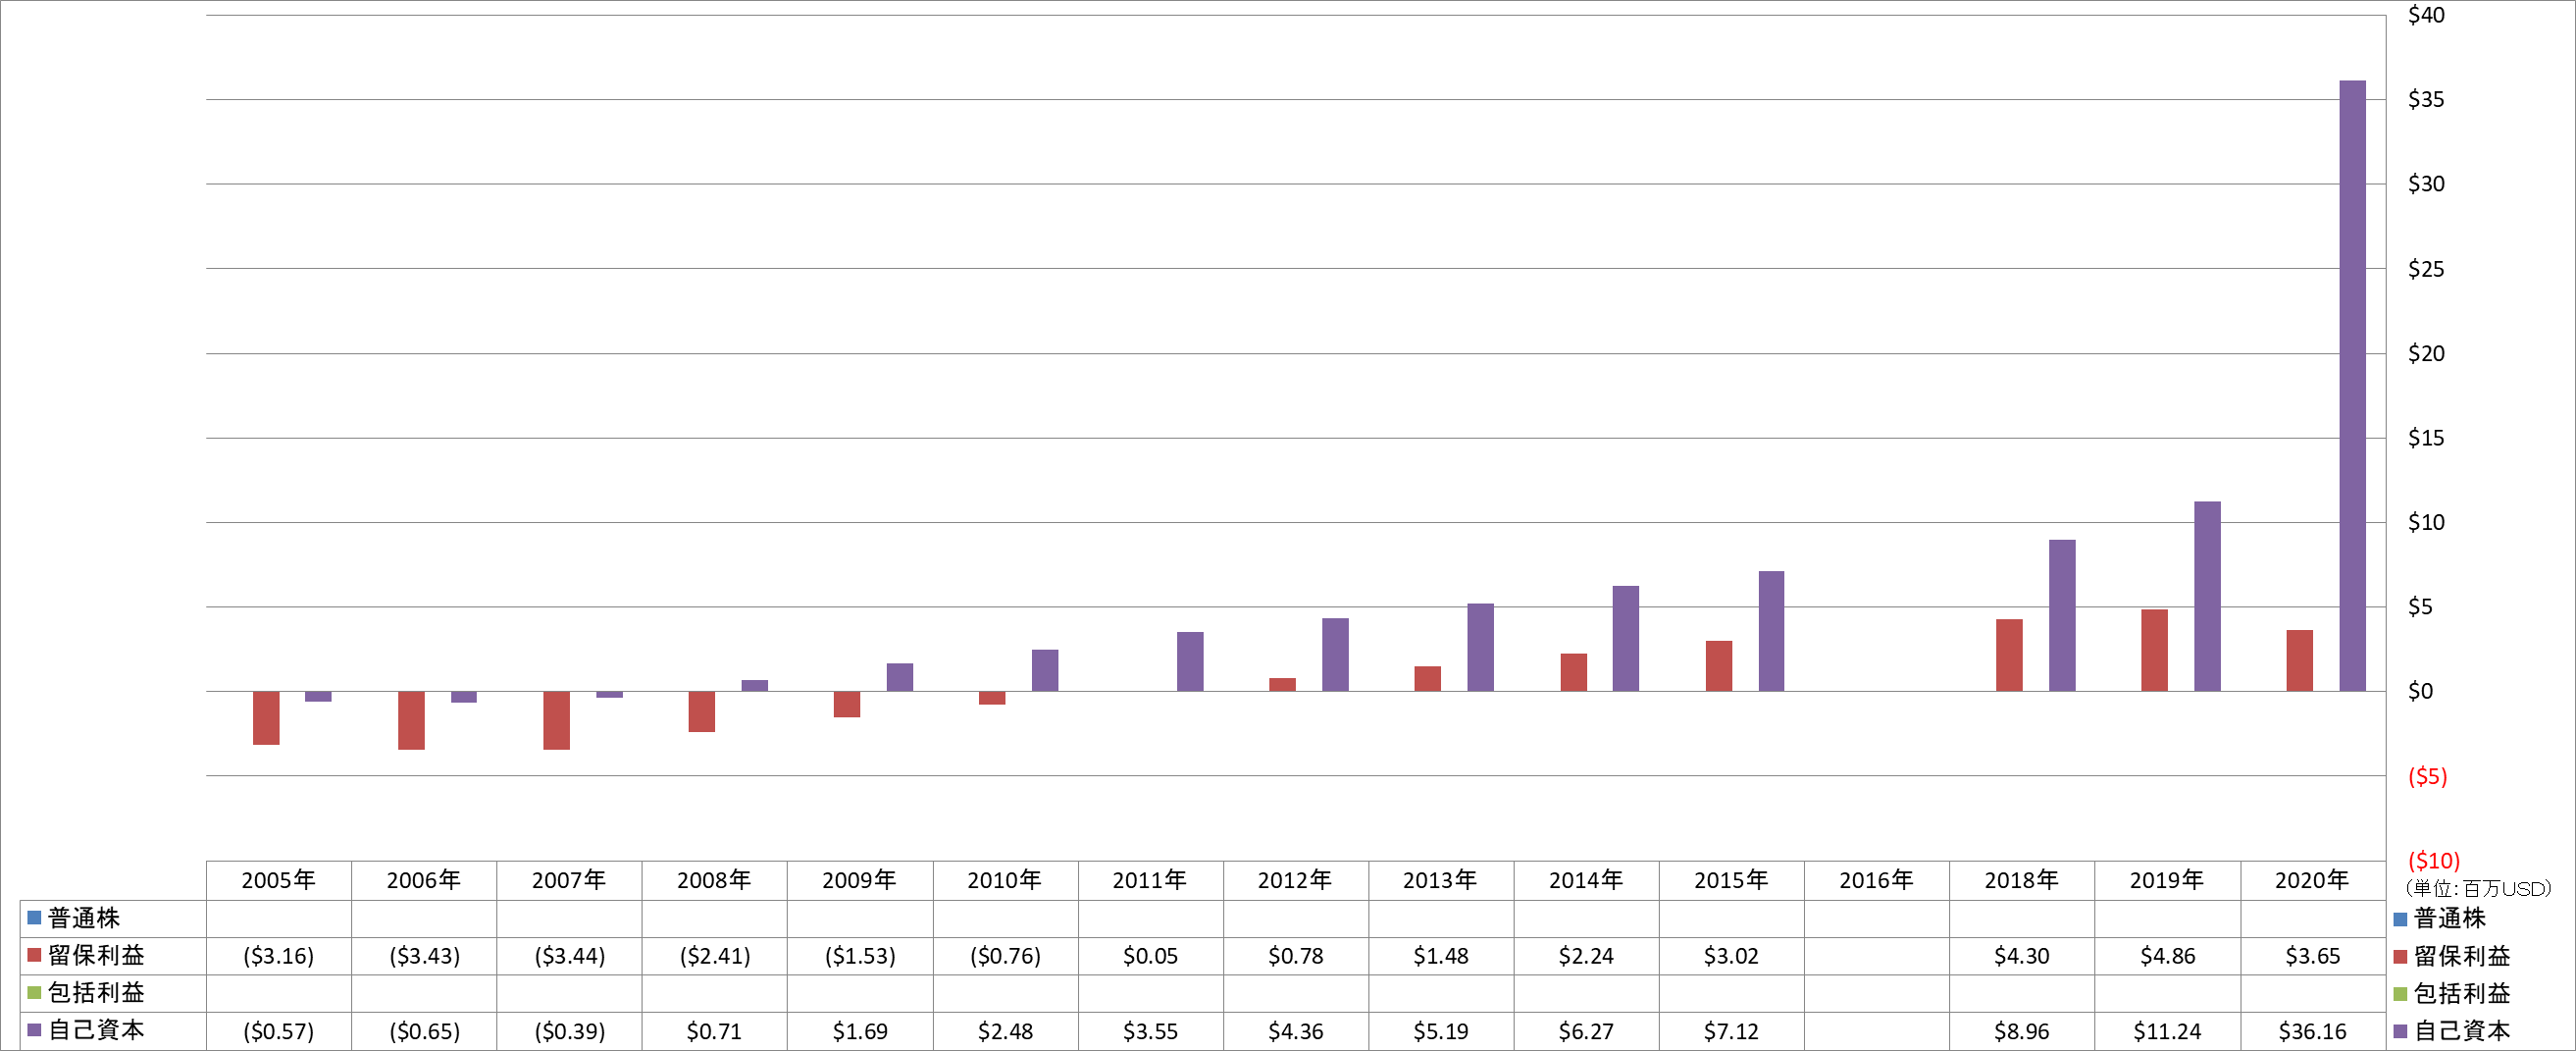Click the ($0.57) 自己資本 cell
2576x1051 pixels.
279,1031
